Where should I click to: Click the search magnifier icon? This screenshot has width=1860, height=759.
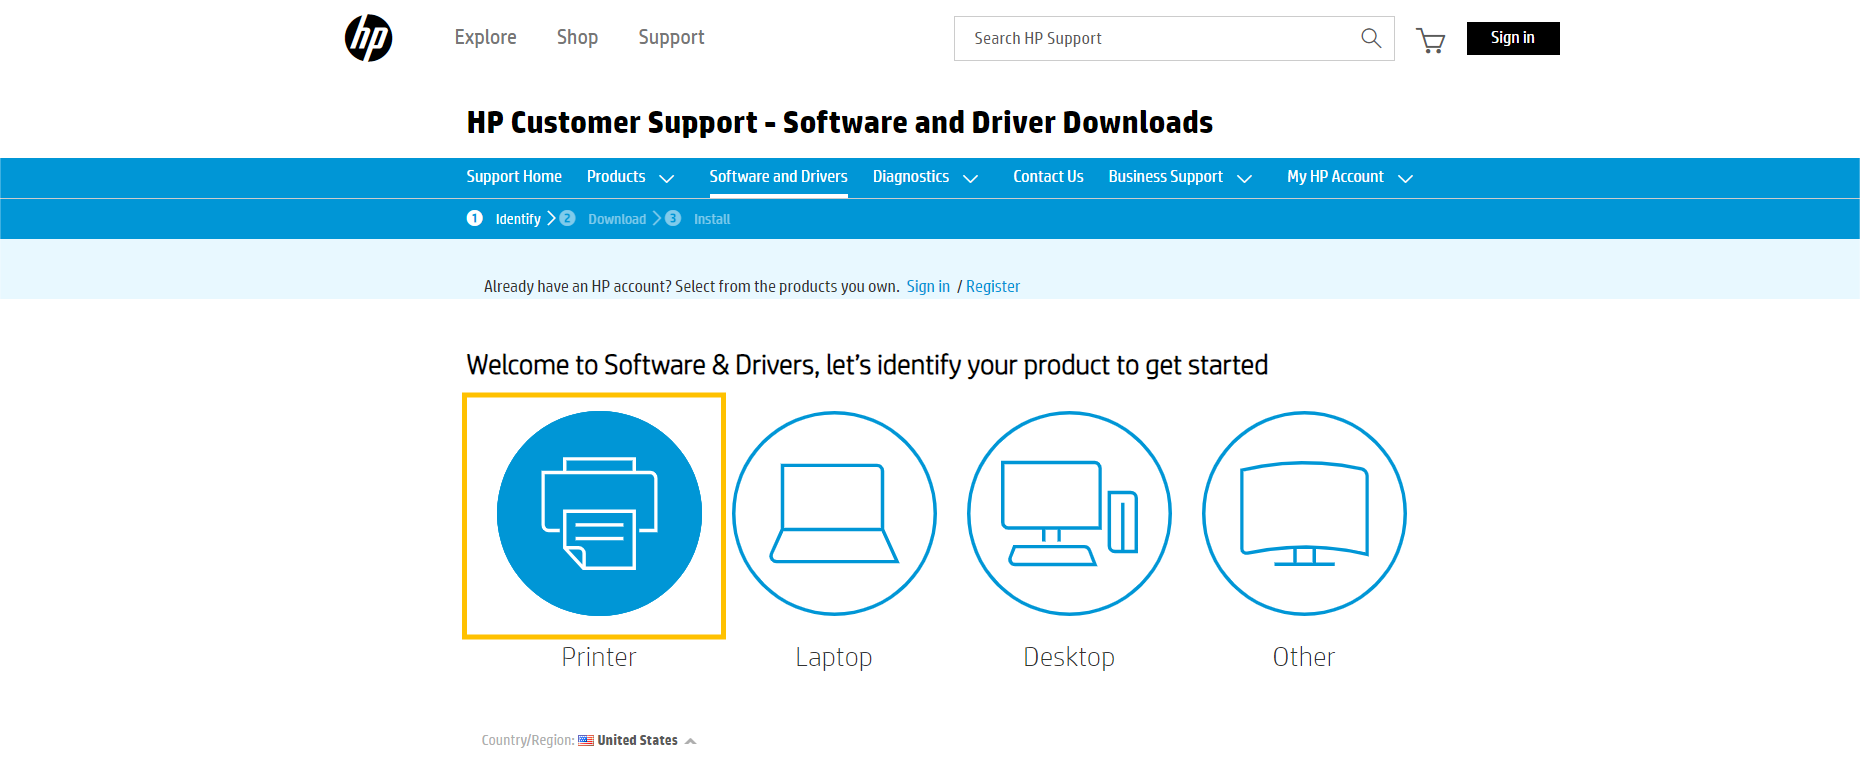coord(1371,38)
